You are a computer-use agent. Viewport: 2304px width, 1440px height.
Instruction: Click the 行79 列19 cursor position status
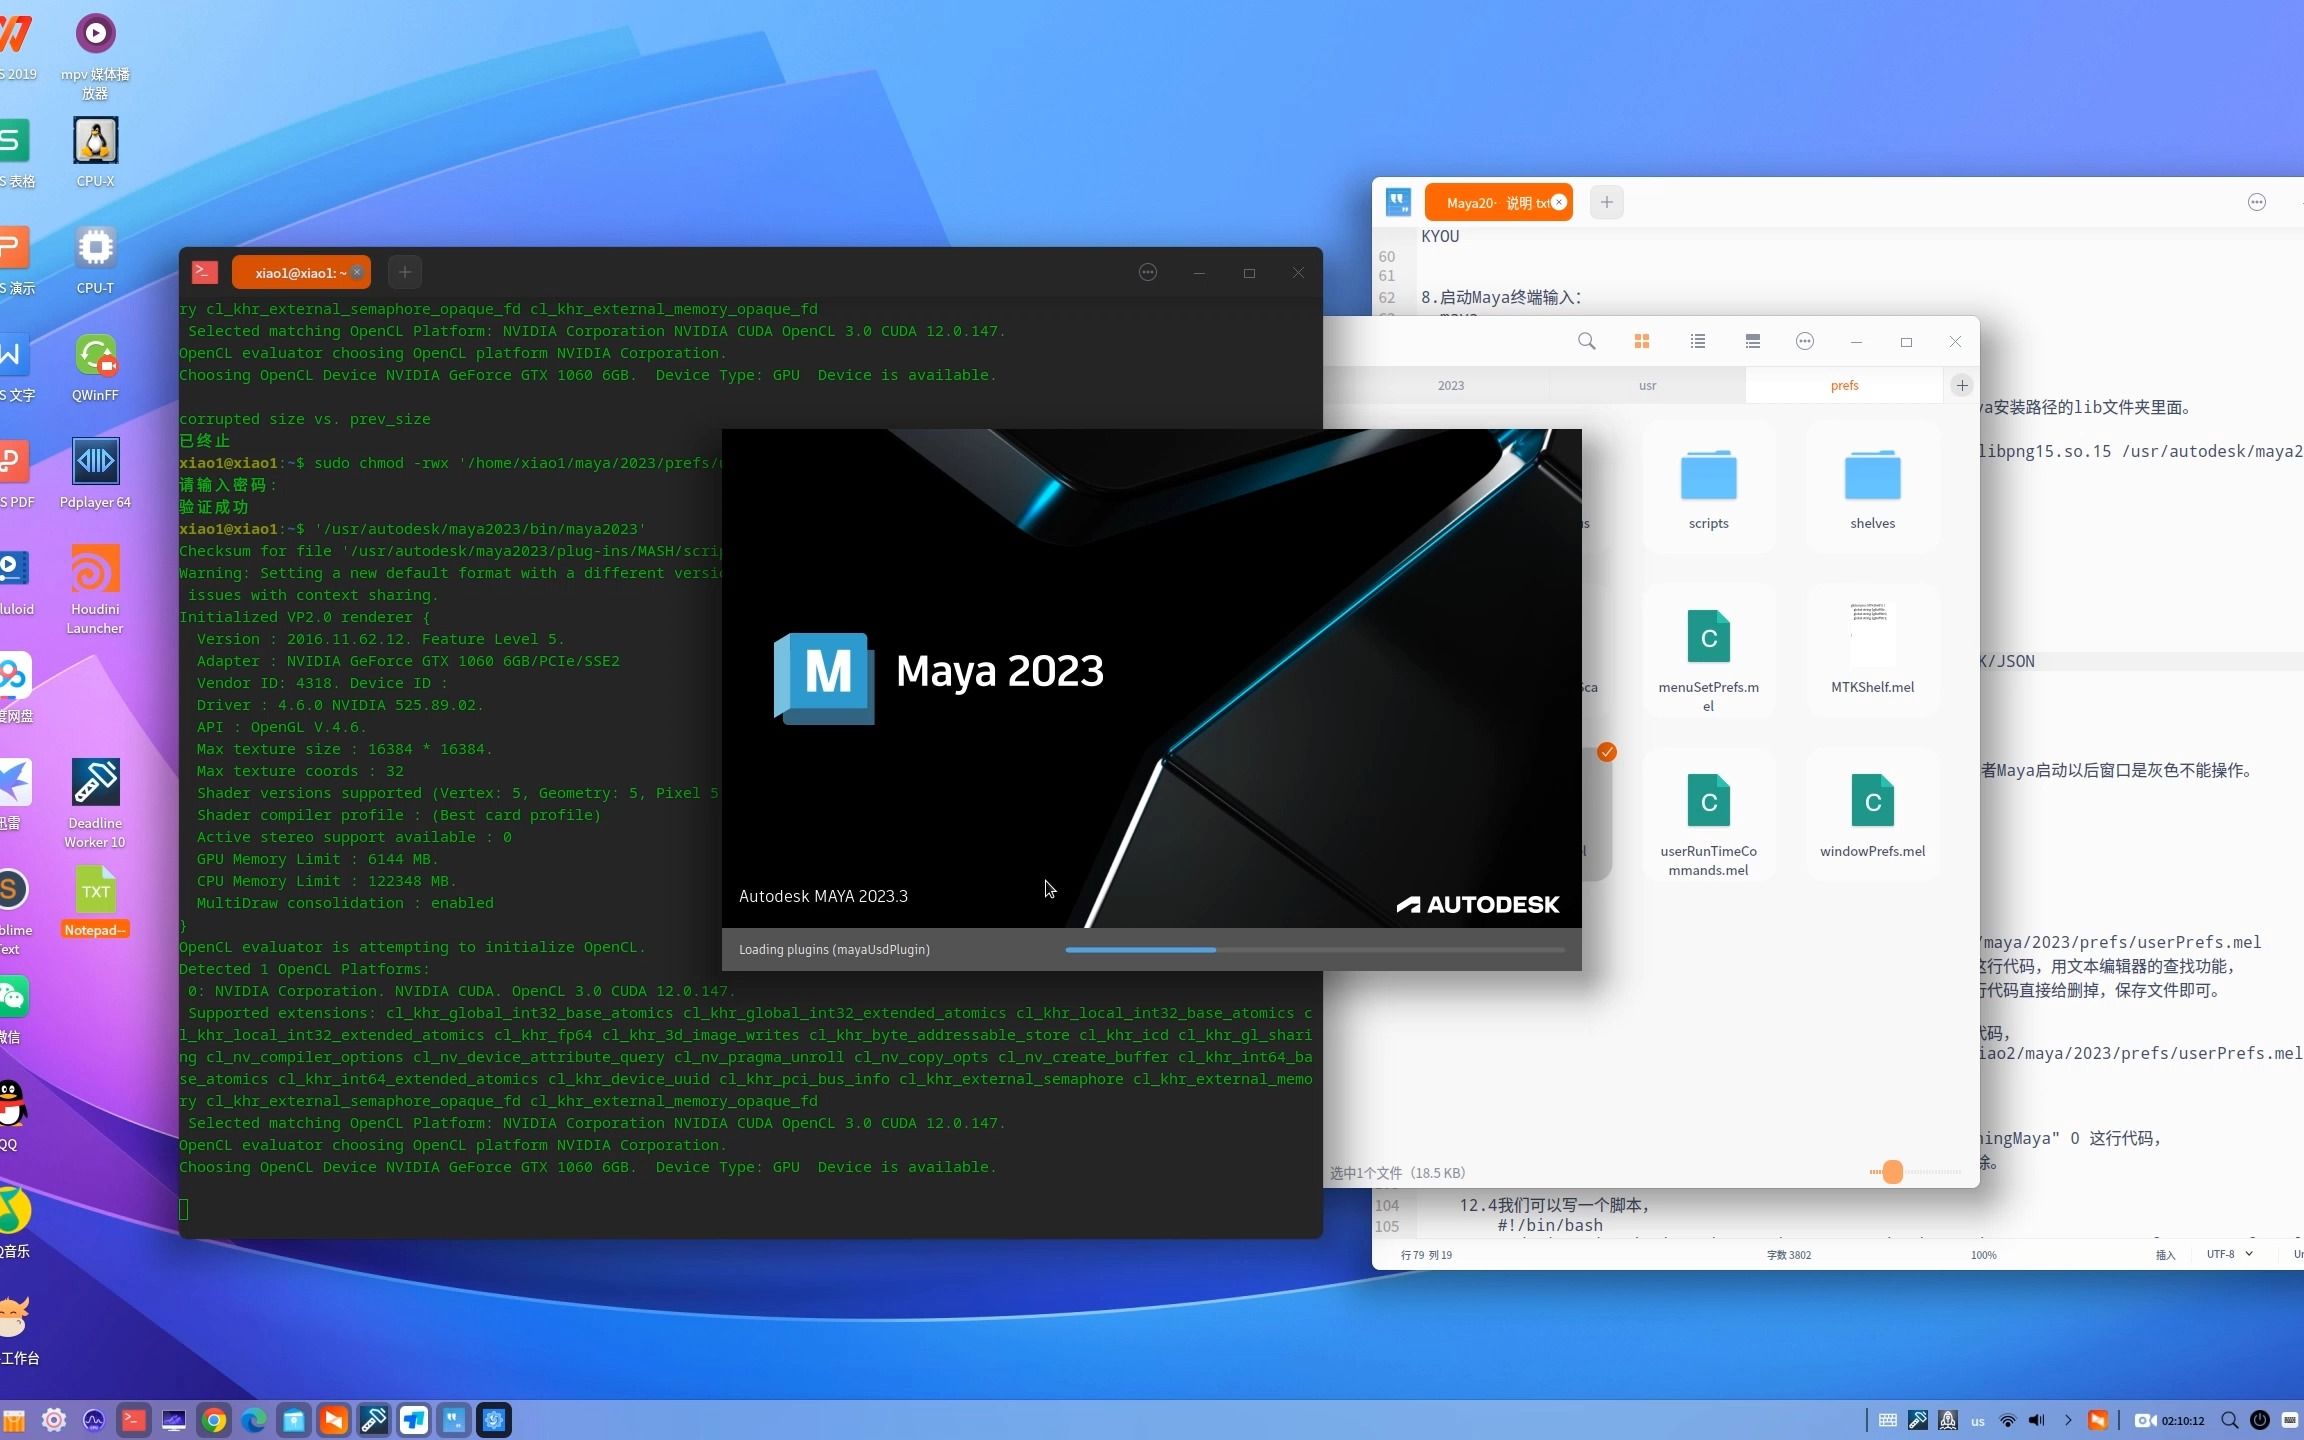click(x=1426, y=1254)
